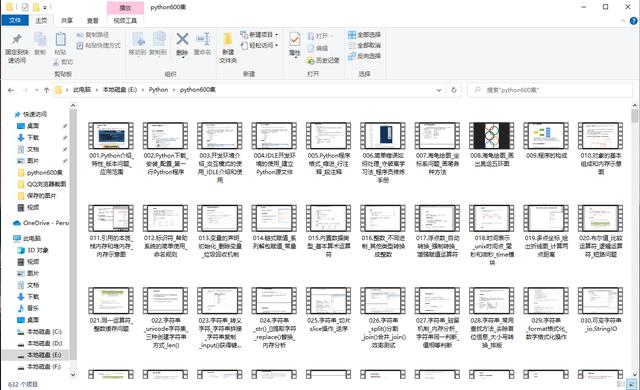Create a folder with 新建文件夹 icon
This screenshot has width=640, height=390.
coord(228,39)
